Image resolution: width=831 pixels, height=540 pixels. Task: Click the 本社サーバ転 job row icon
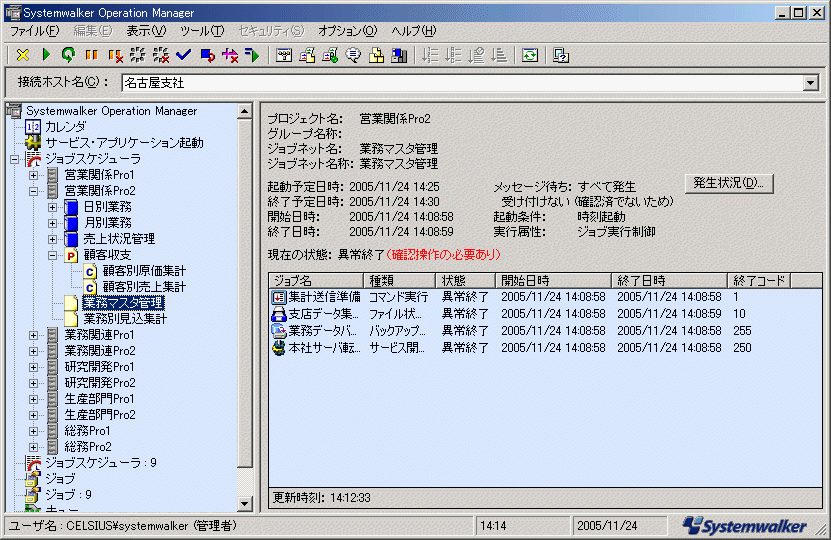click(x=279, y=348)
